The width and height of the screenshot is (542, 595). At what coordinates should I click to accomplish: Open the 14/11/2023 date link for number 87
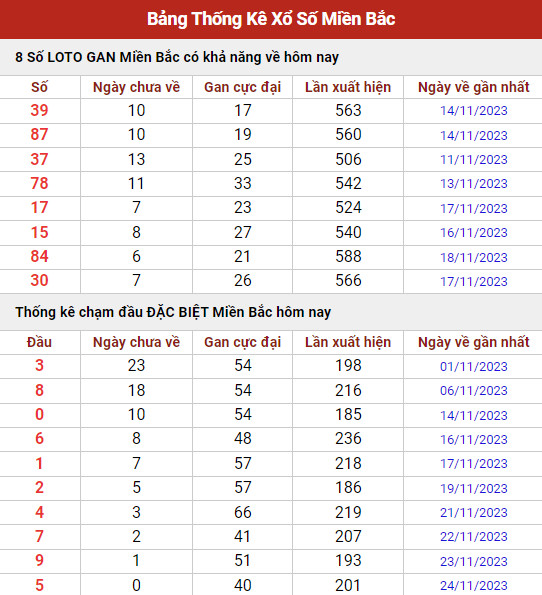473,135
